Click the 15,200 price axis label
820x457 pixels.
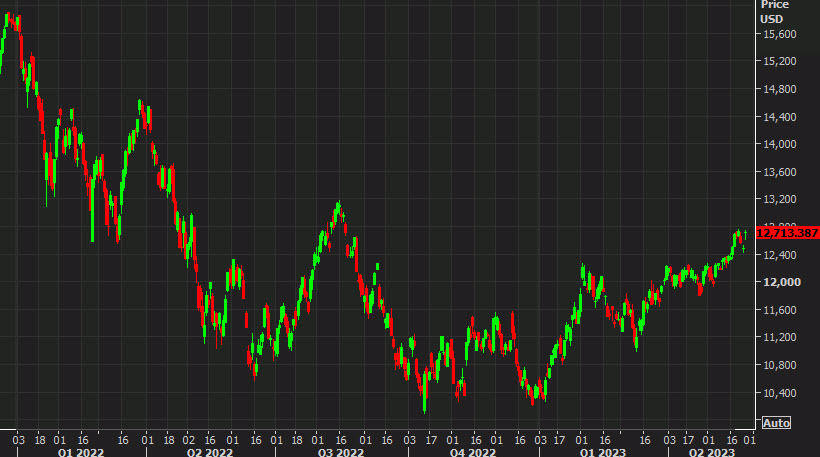click(780, 61)
